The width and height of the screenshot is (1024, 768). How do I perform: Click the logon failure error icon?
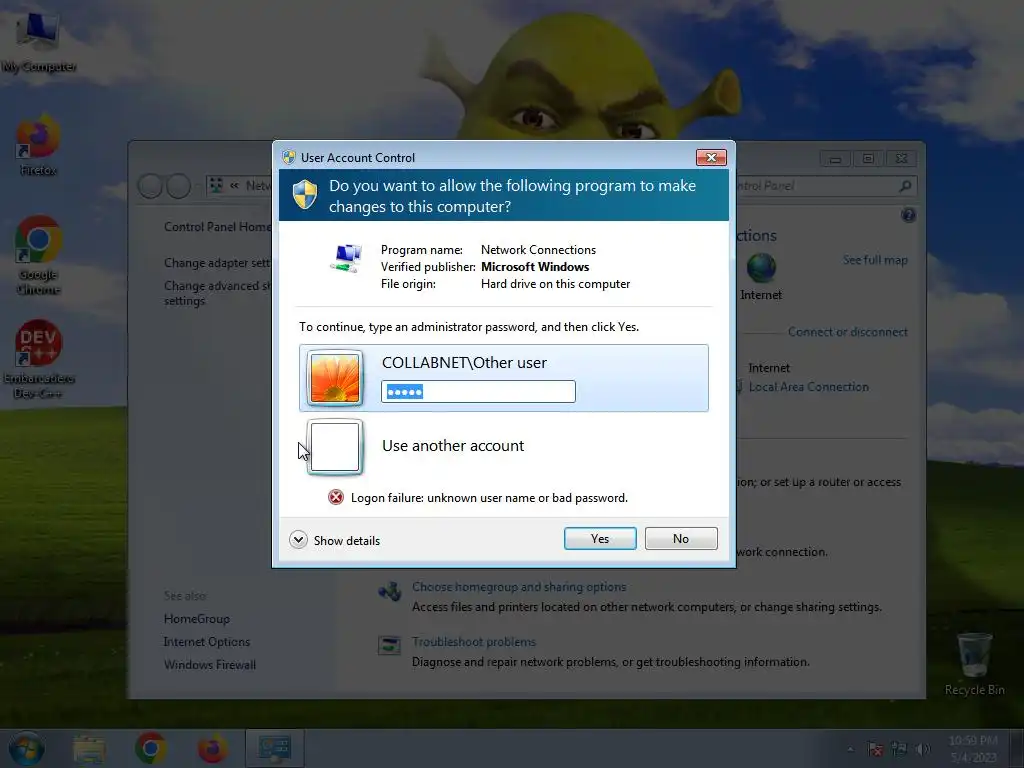(336, 498)
